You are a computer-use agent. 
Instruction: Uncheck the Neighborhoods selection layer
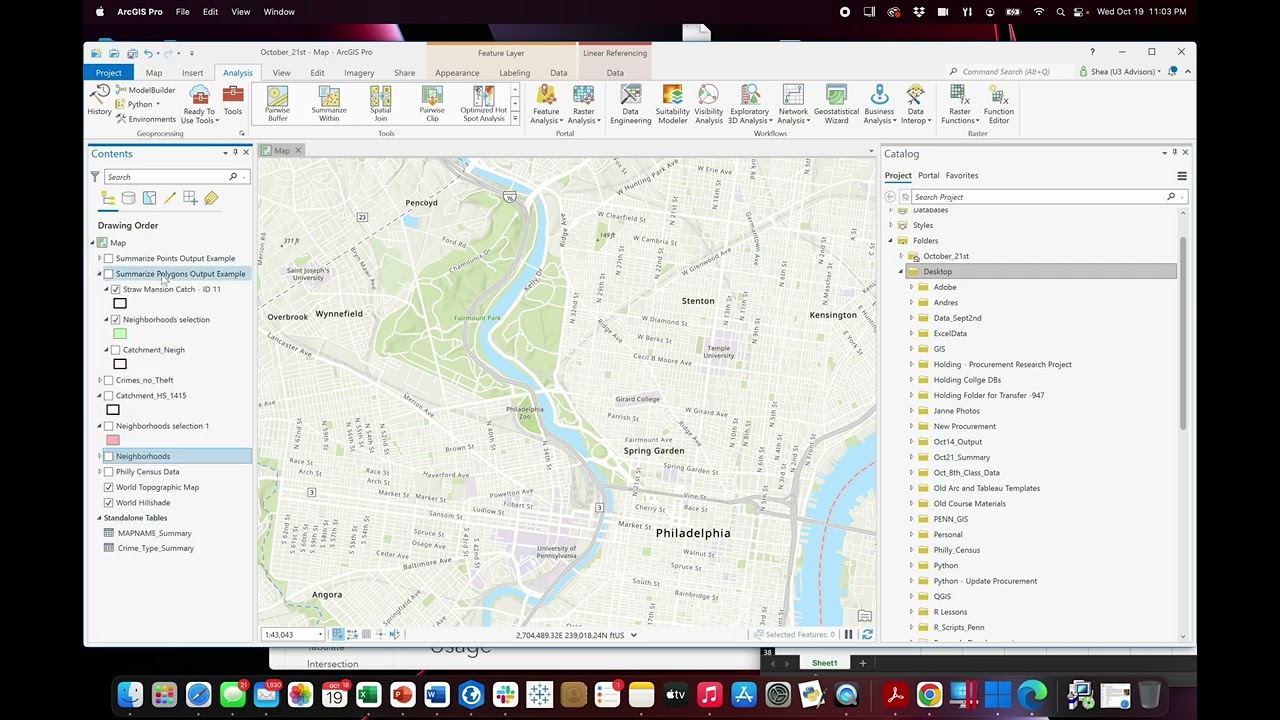[x=116, y=320]
